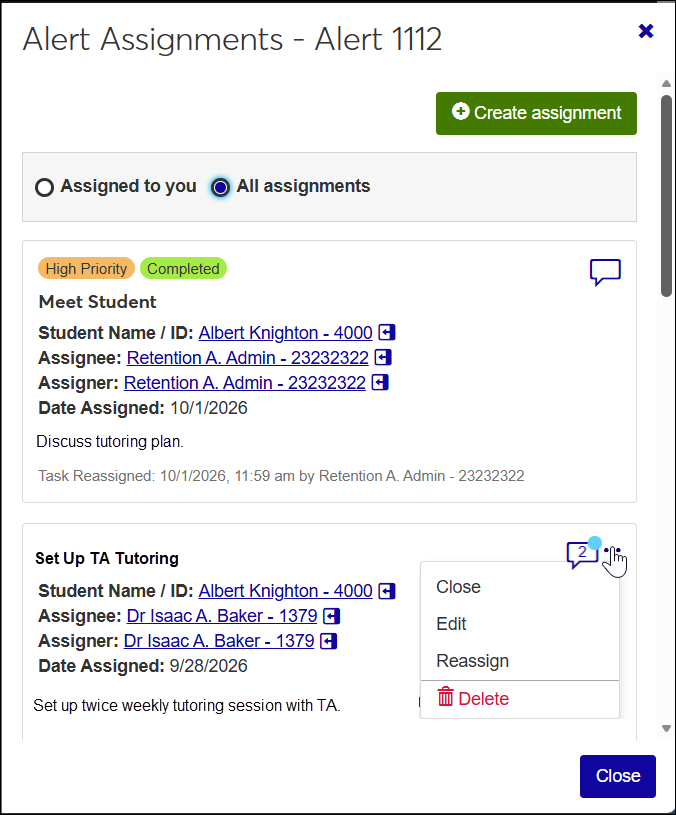Open Assigner Dr Isaac A. Baker link
Image resolution: width=676 pixels, height=815 pixels.
[x=219, y=641]
